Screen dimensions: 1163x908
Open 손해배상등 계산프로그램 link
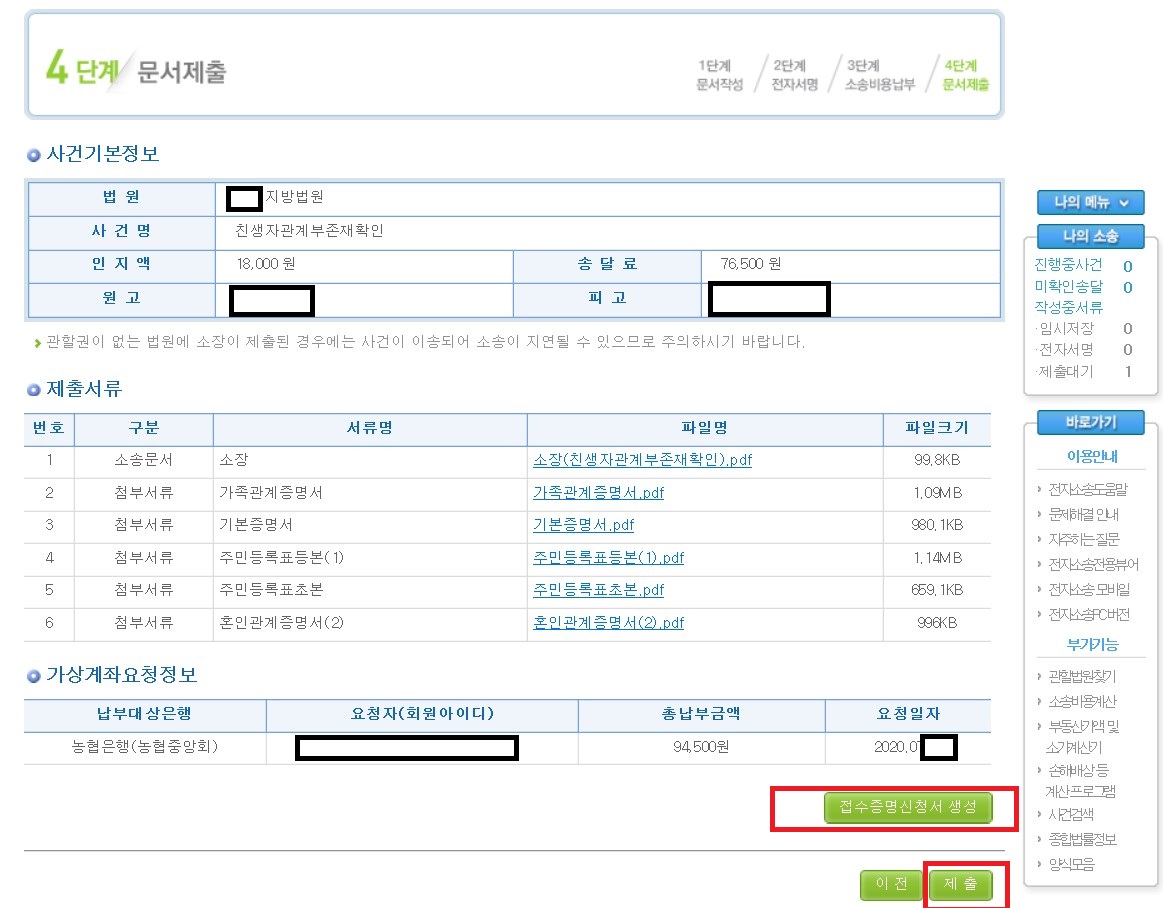(x=1080, y=781)
